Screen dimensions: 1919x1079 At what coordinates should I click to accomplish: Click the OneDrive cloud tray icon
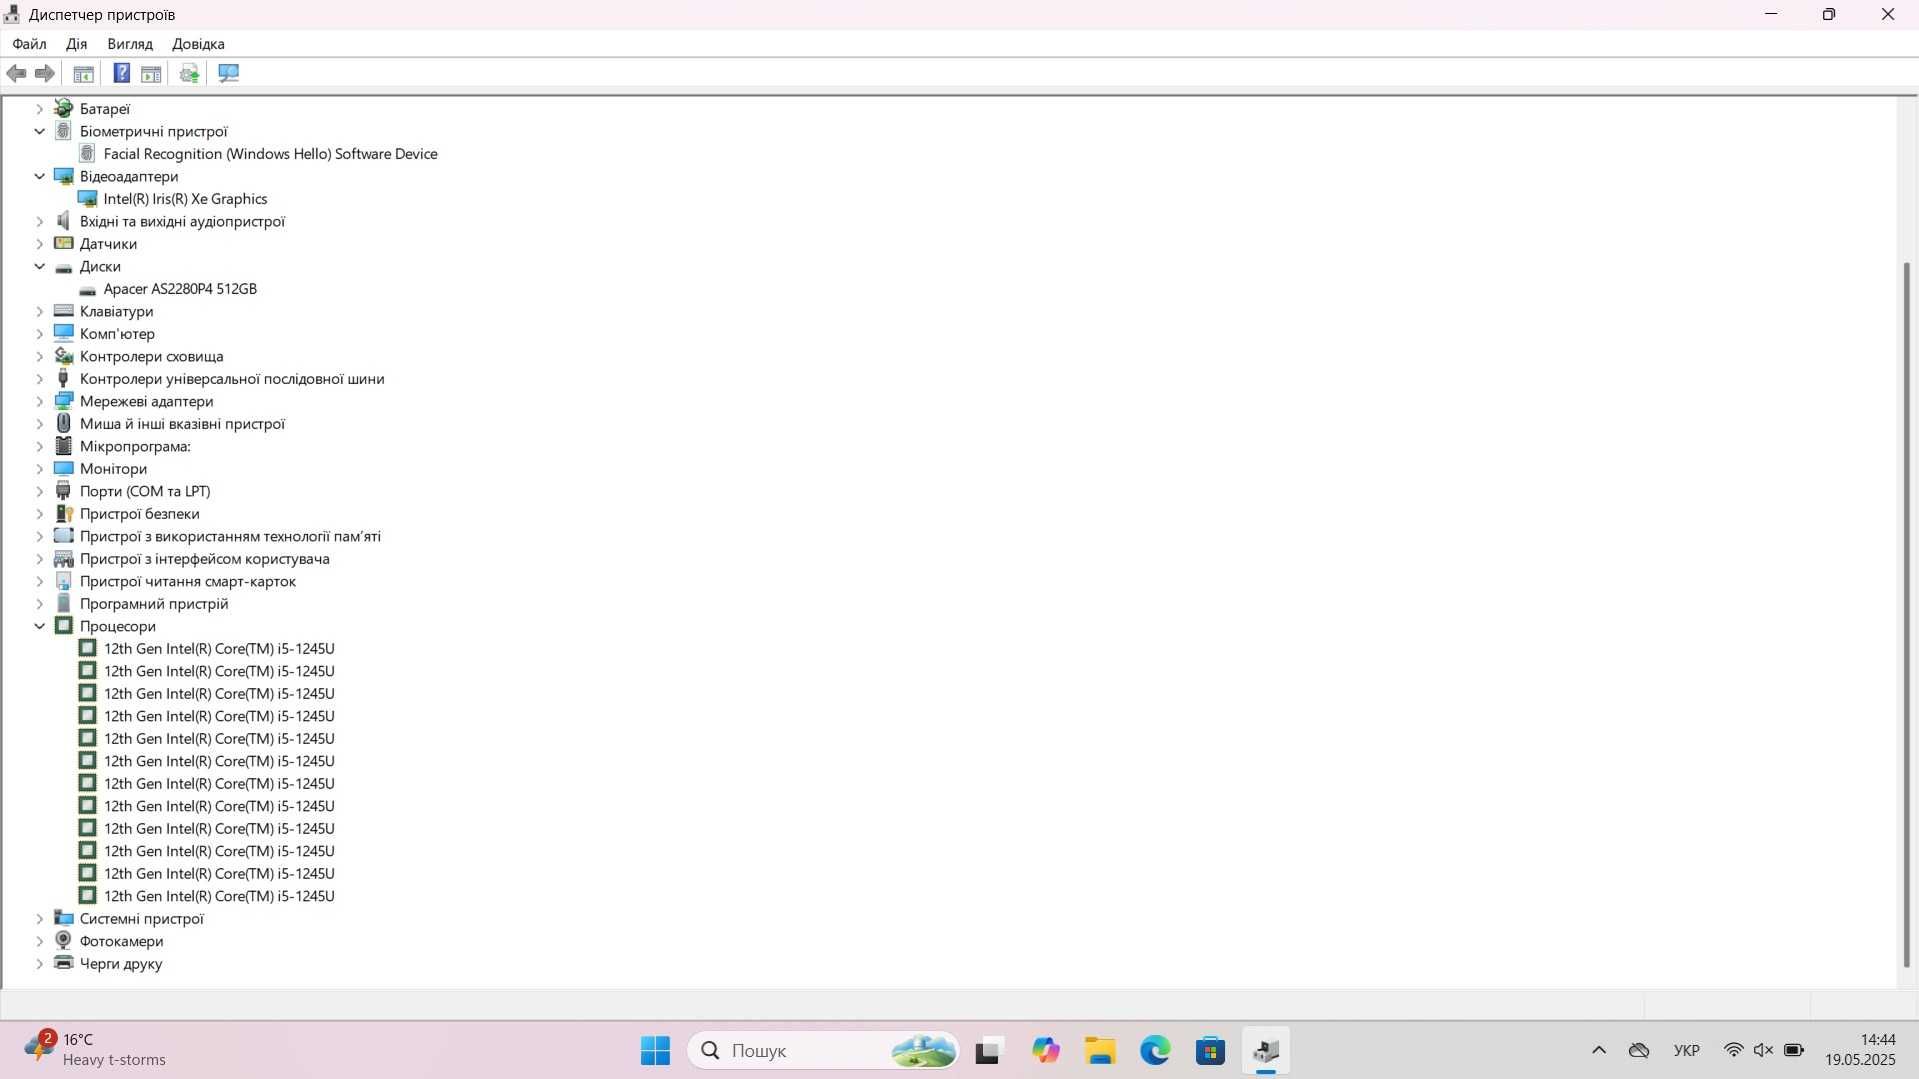pos(1639,1050)
